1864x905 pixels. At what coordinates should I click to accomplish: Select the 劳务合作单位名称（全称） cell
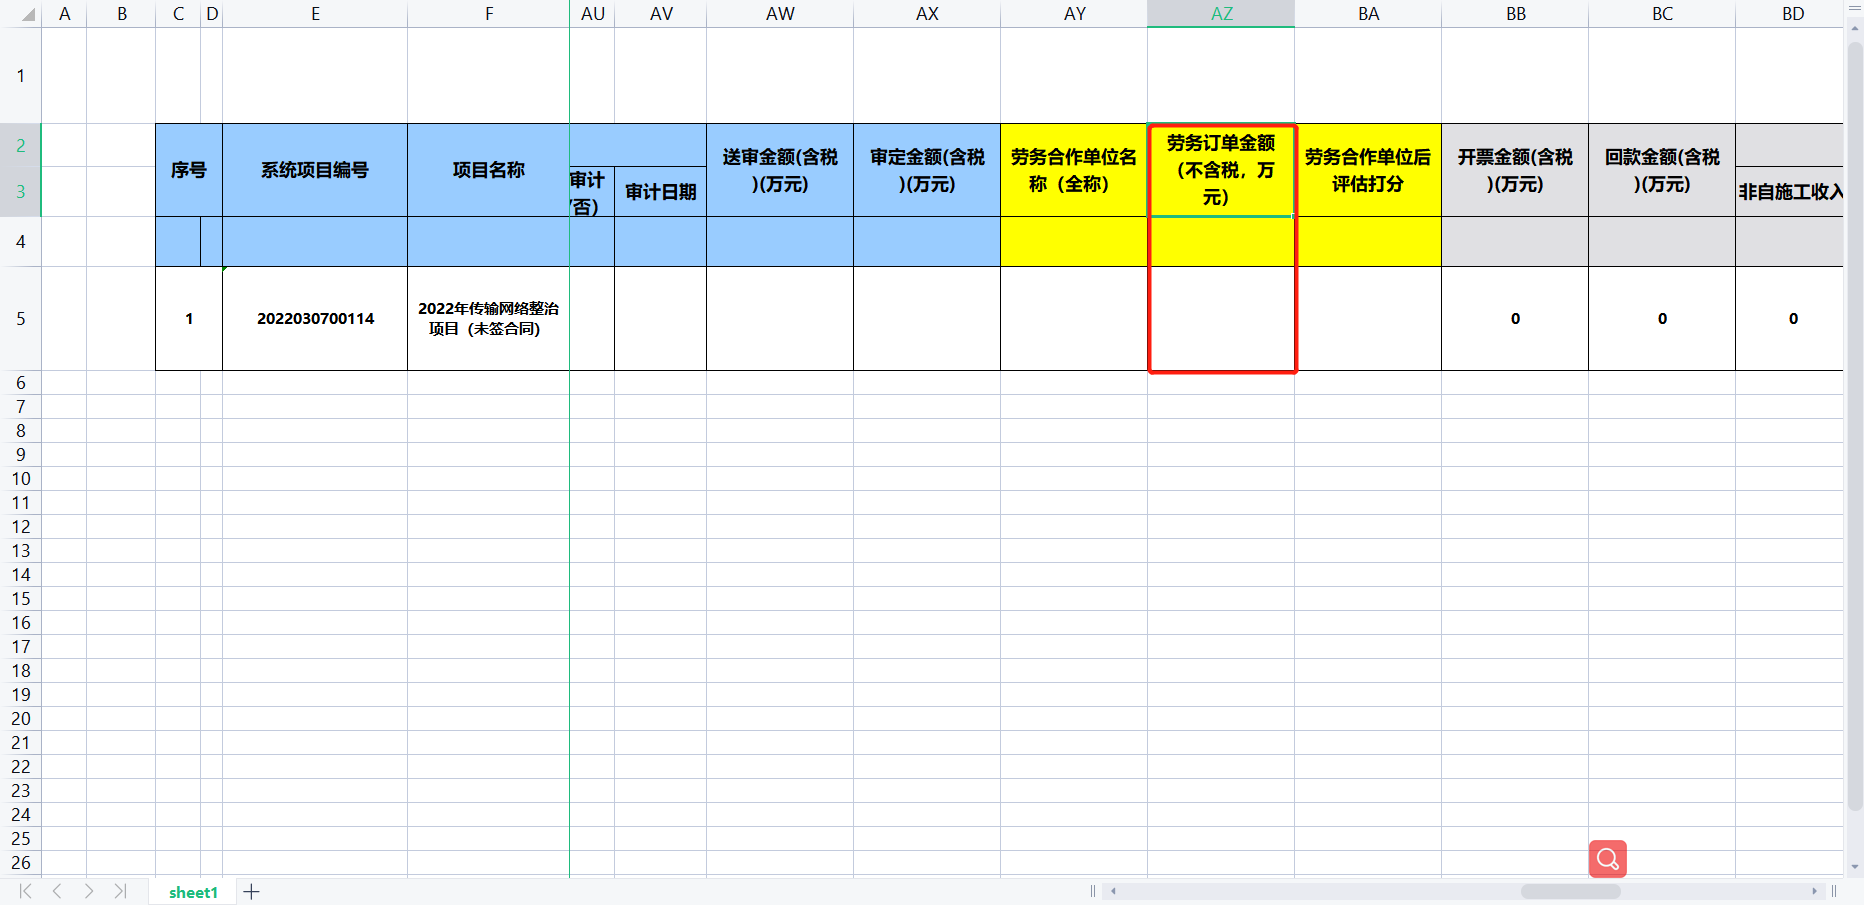pyautogui.click(x=1074, y=170)
